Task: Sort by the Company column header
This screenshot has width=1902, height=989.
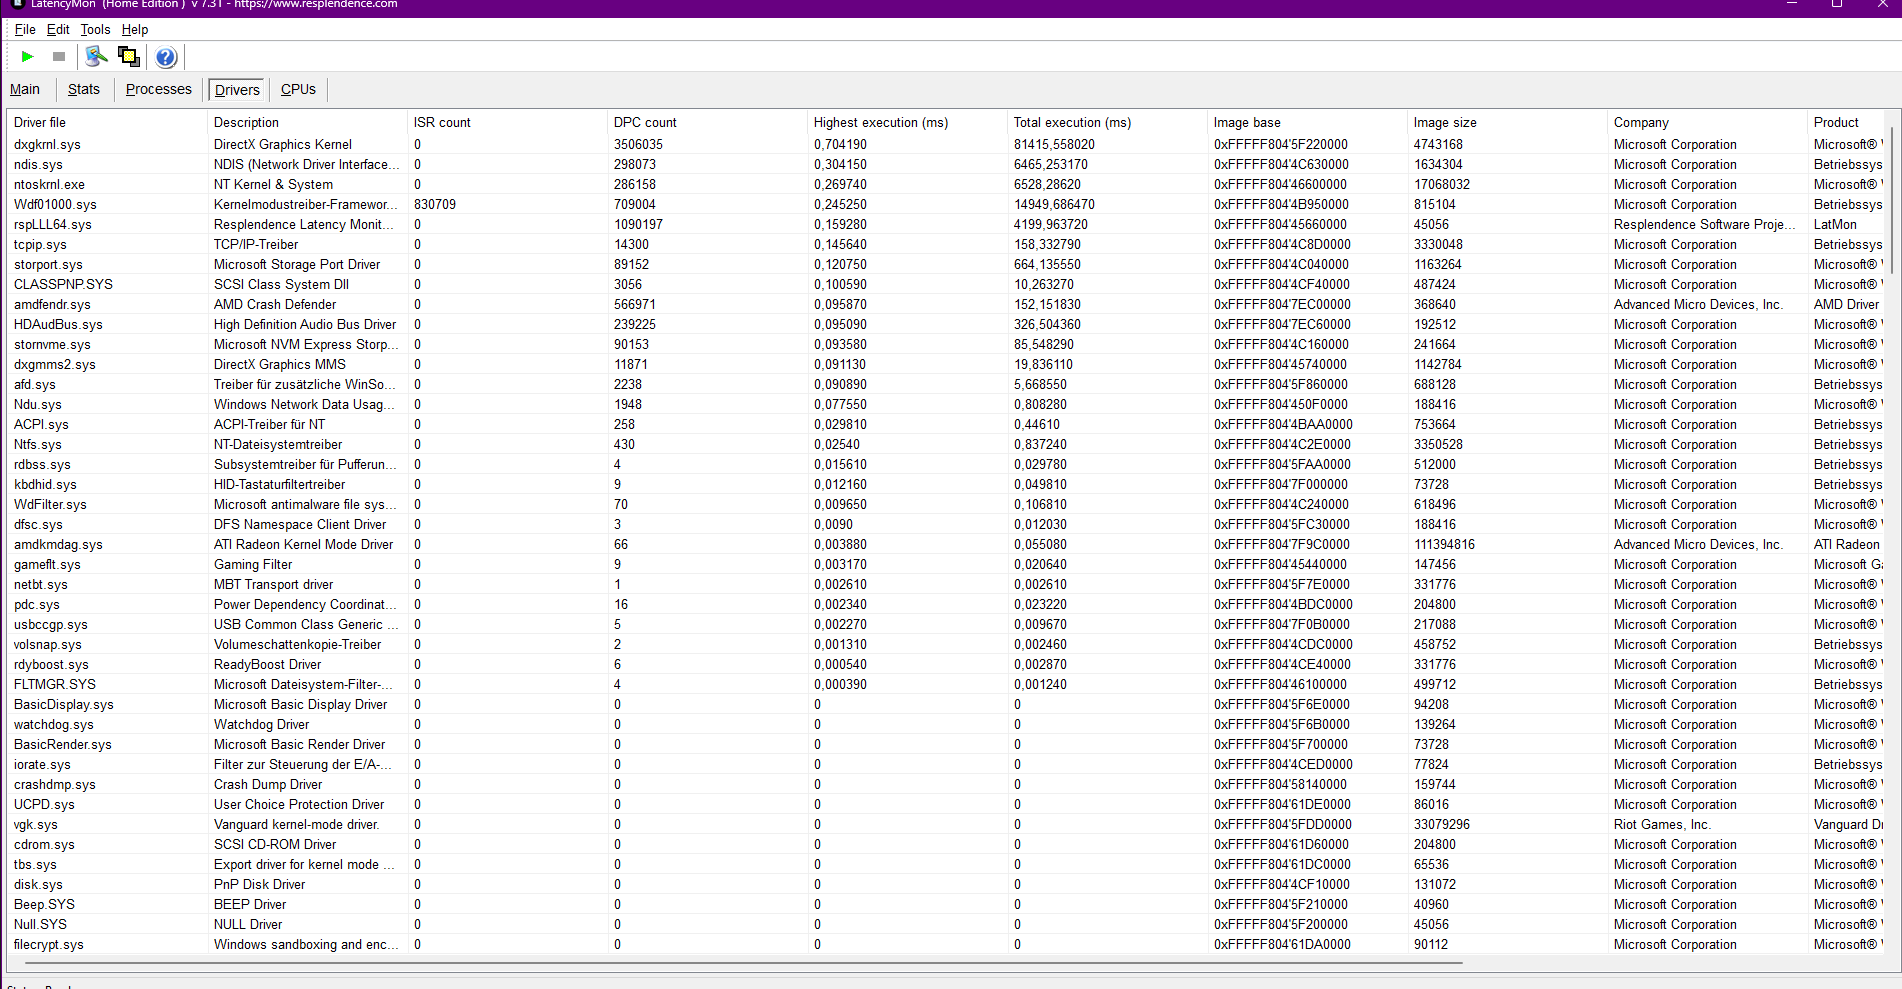Action: [x=1707, y=122]
